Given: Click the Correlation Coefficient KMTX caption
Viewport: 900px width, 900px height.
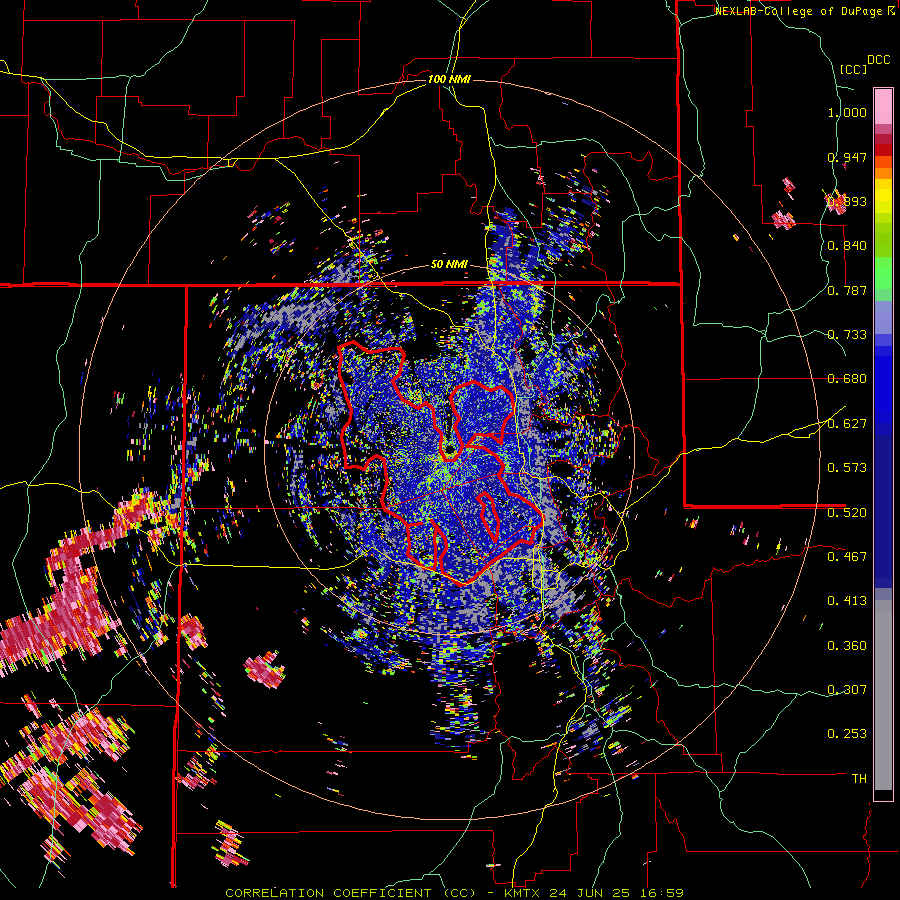Looking at the screenshot, I should [454, 893].
